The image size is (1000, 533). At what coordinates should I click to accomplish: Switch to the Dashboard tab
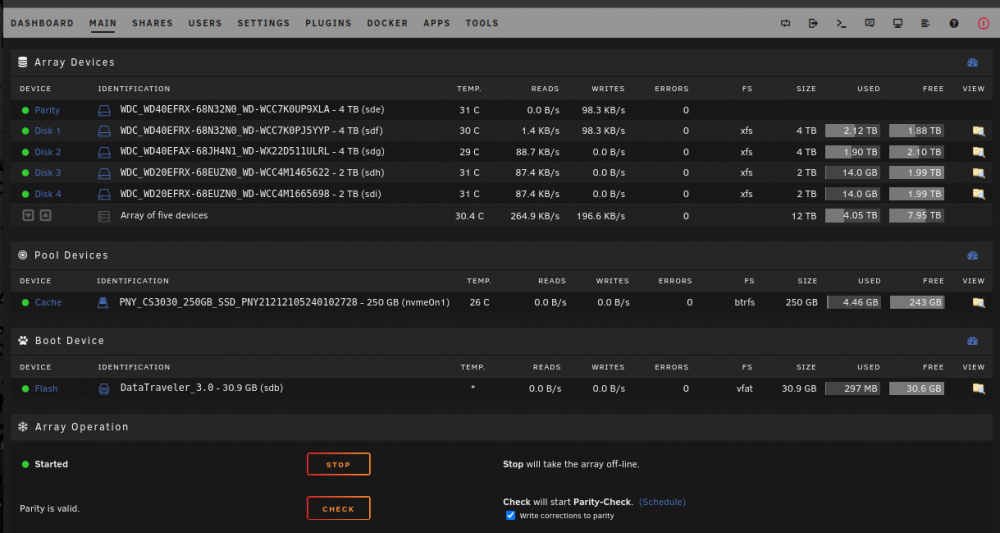42,23
